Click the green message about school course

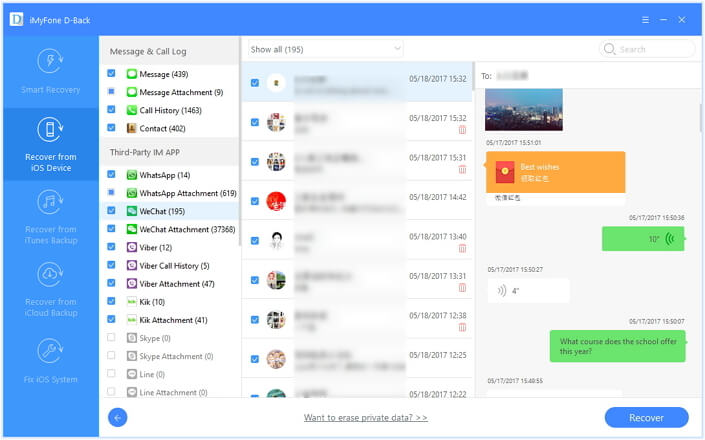pos(618,346)
